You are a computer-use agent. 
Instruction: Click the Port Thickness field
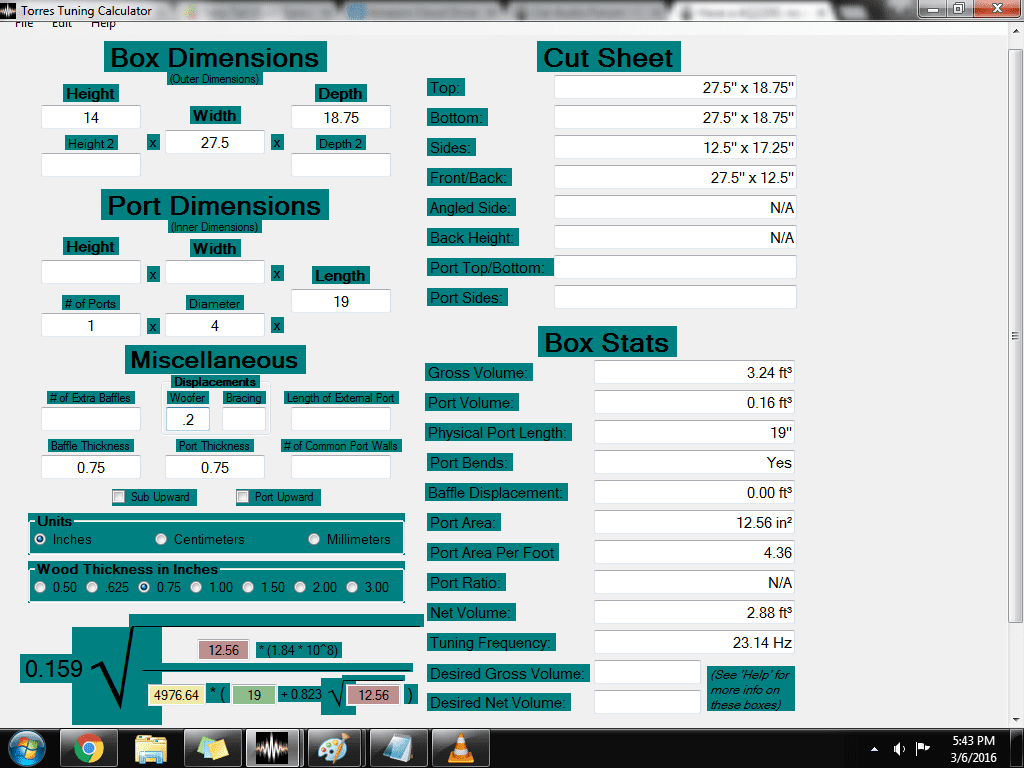click(x=215, y=468)
